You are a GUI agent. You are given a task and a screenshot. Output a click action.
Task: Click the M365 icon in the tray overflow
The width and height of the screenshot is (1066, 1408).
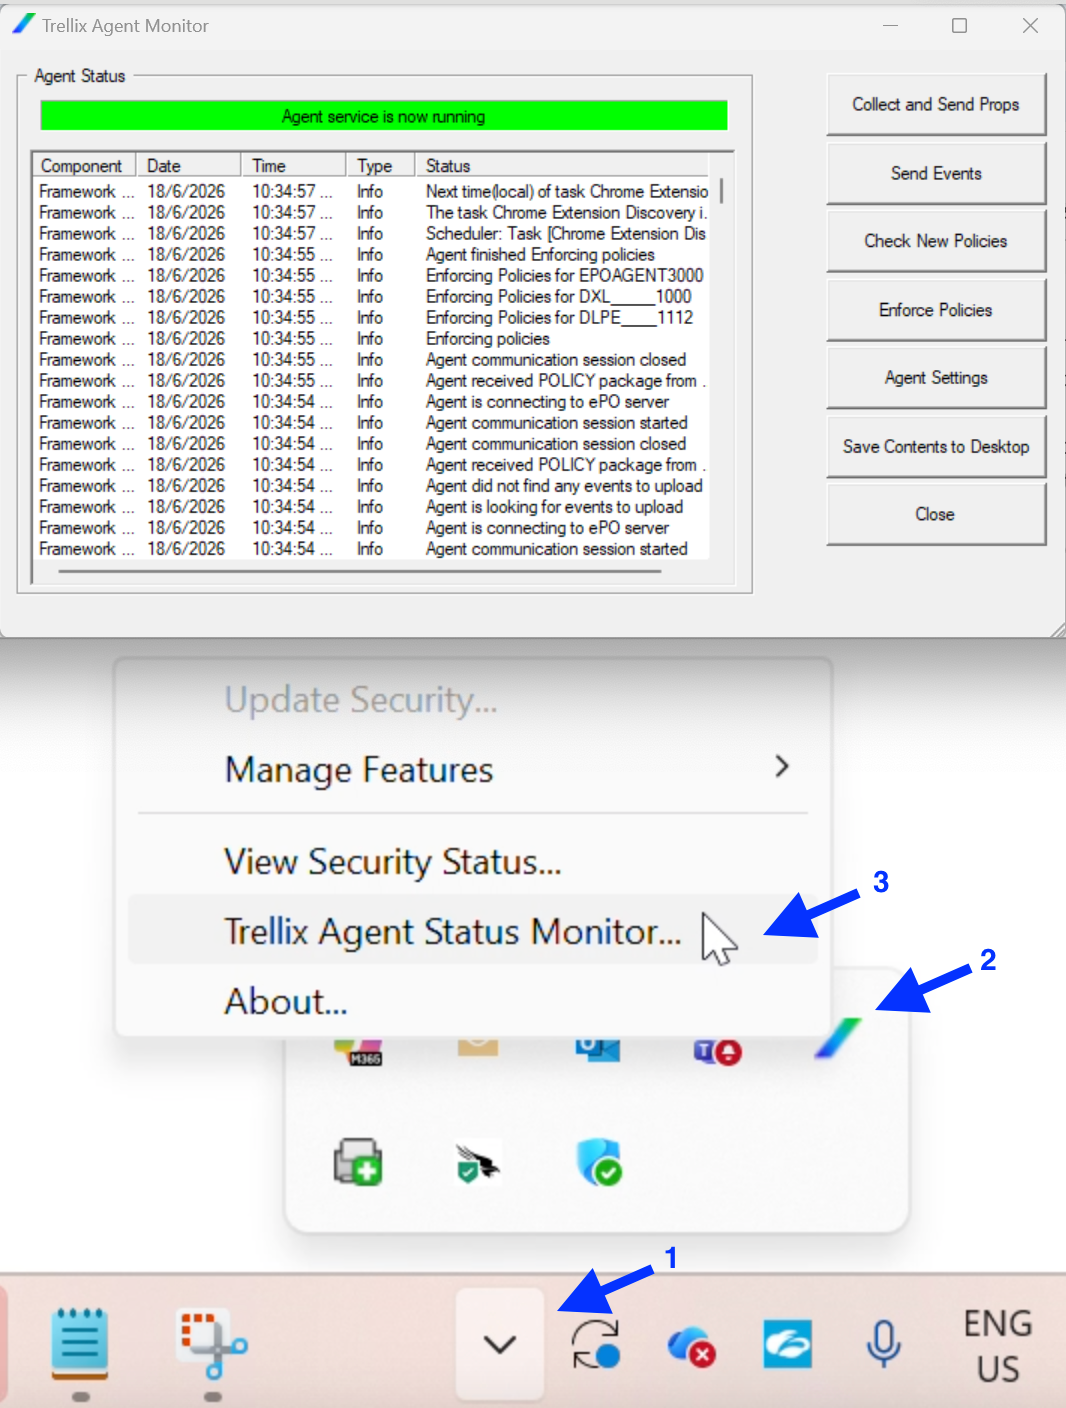tap(358, 1052)
